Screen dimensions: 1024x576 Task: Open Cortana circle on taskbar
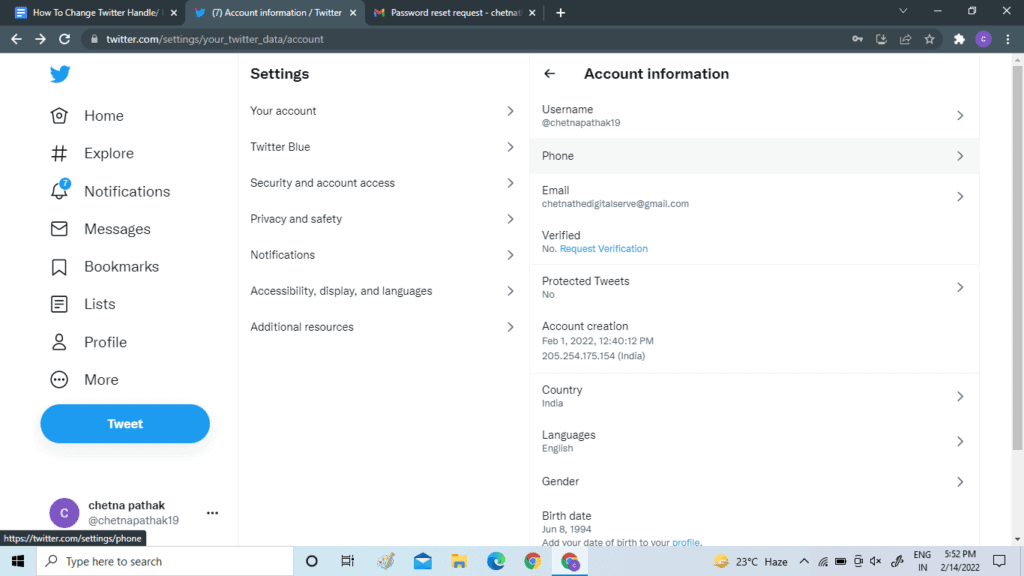[x=312, y=561]
